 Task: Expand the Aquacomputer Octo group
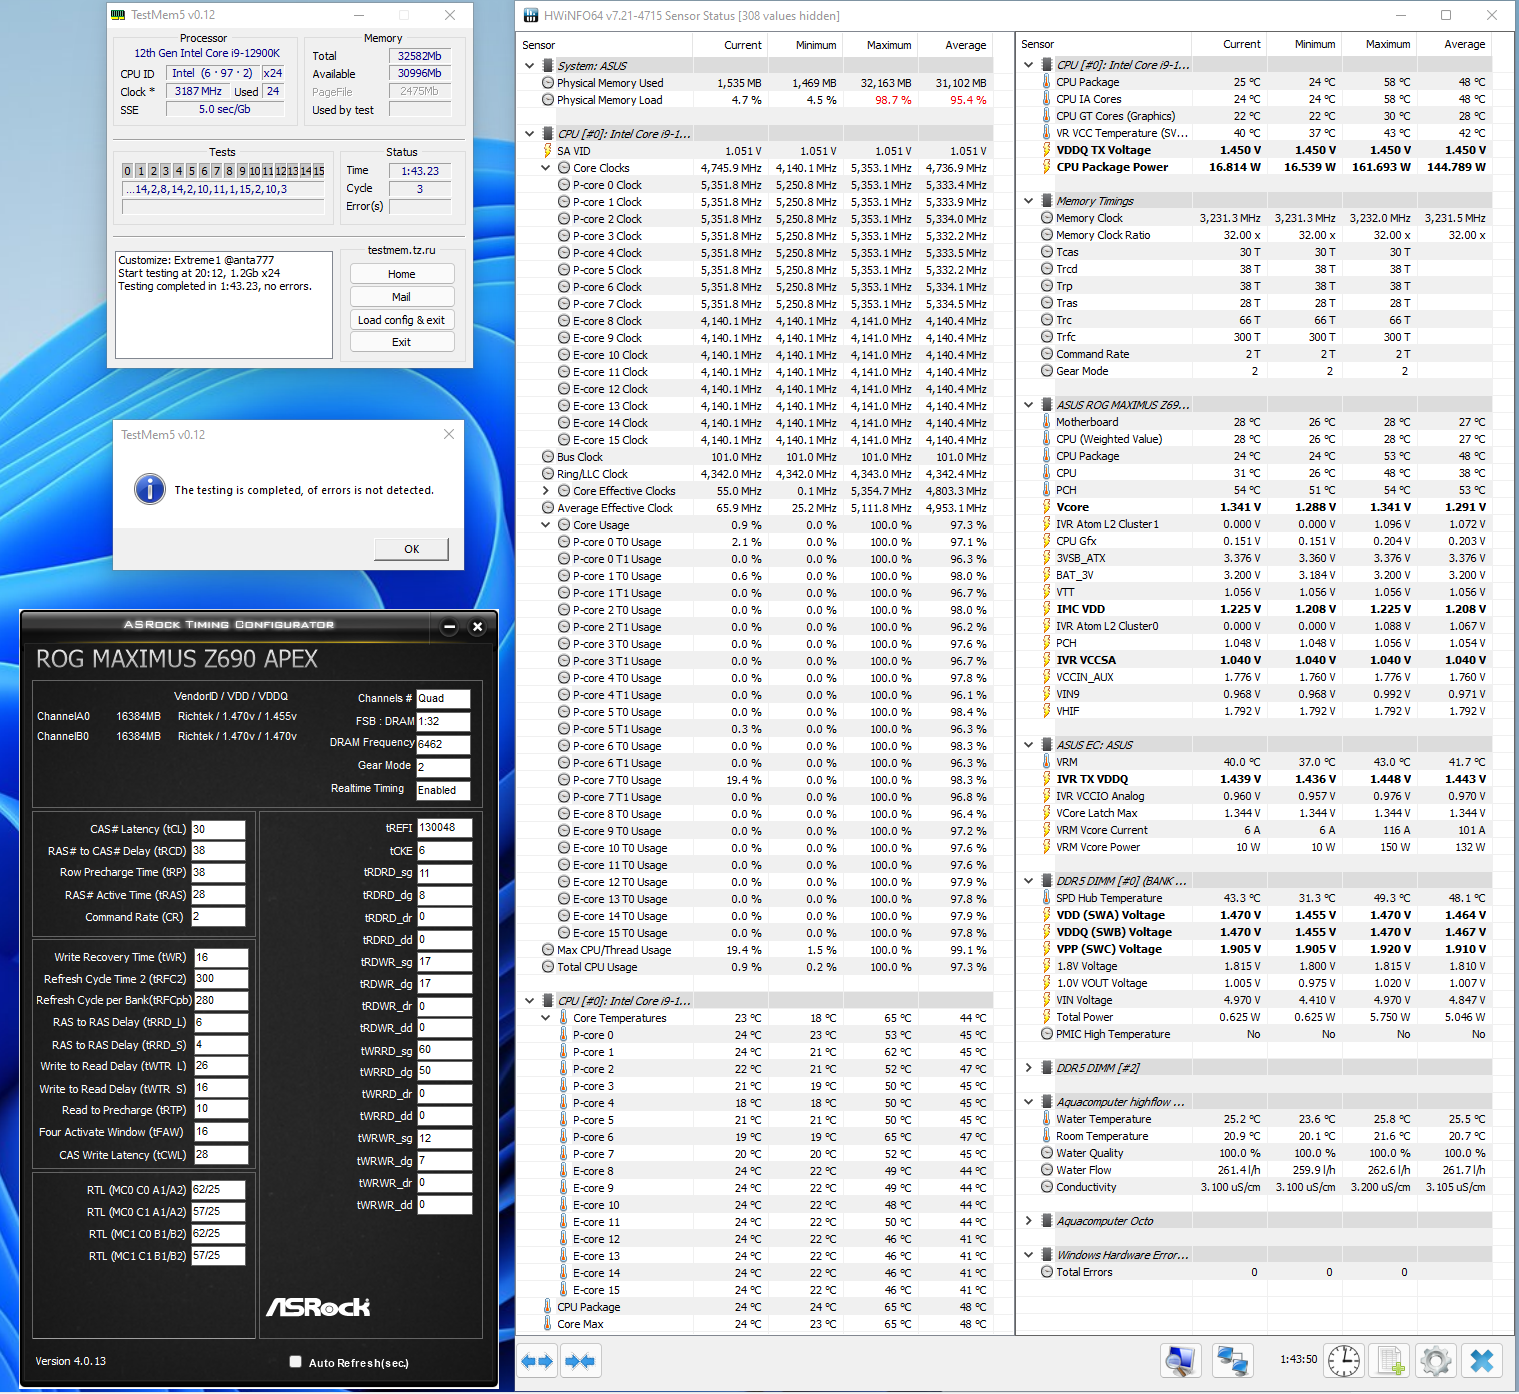(x=1028, y=1221)
